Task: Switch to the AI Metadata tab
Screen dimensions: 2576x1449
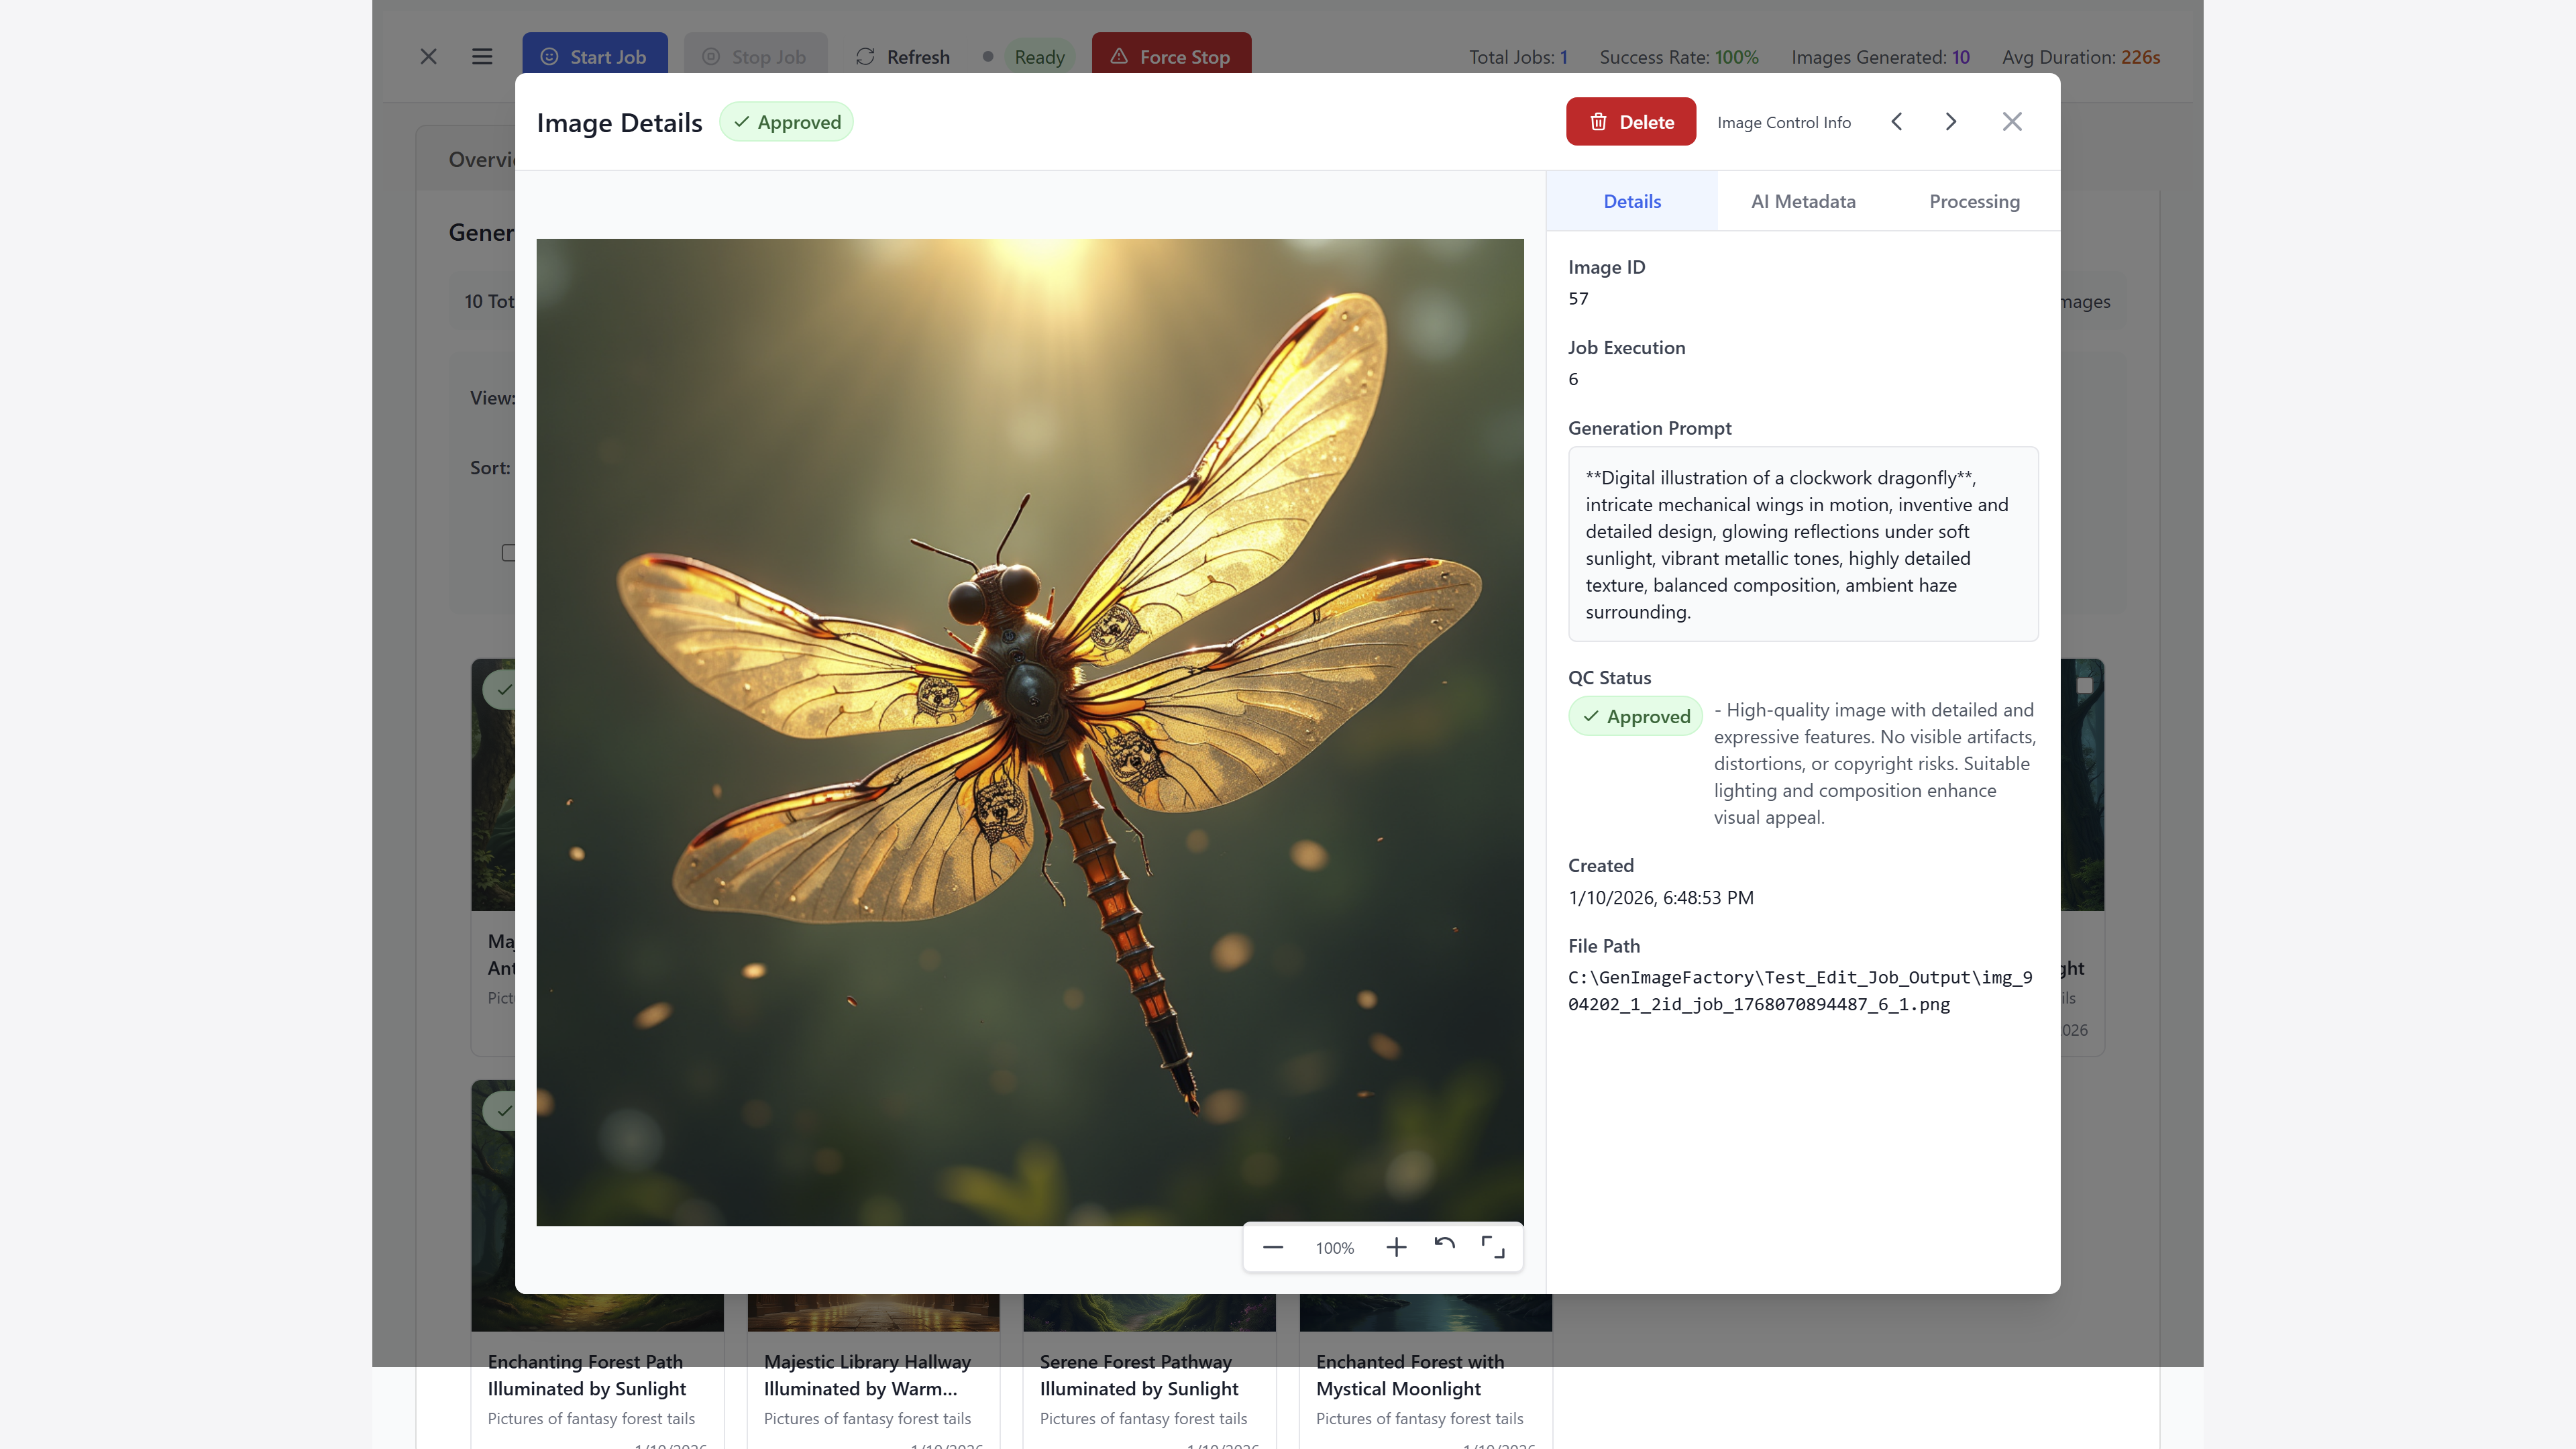Action: coord(1803,201)
